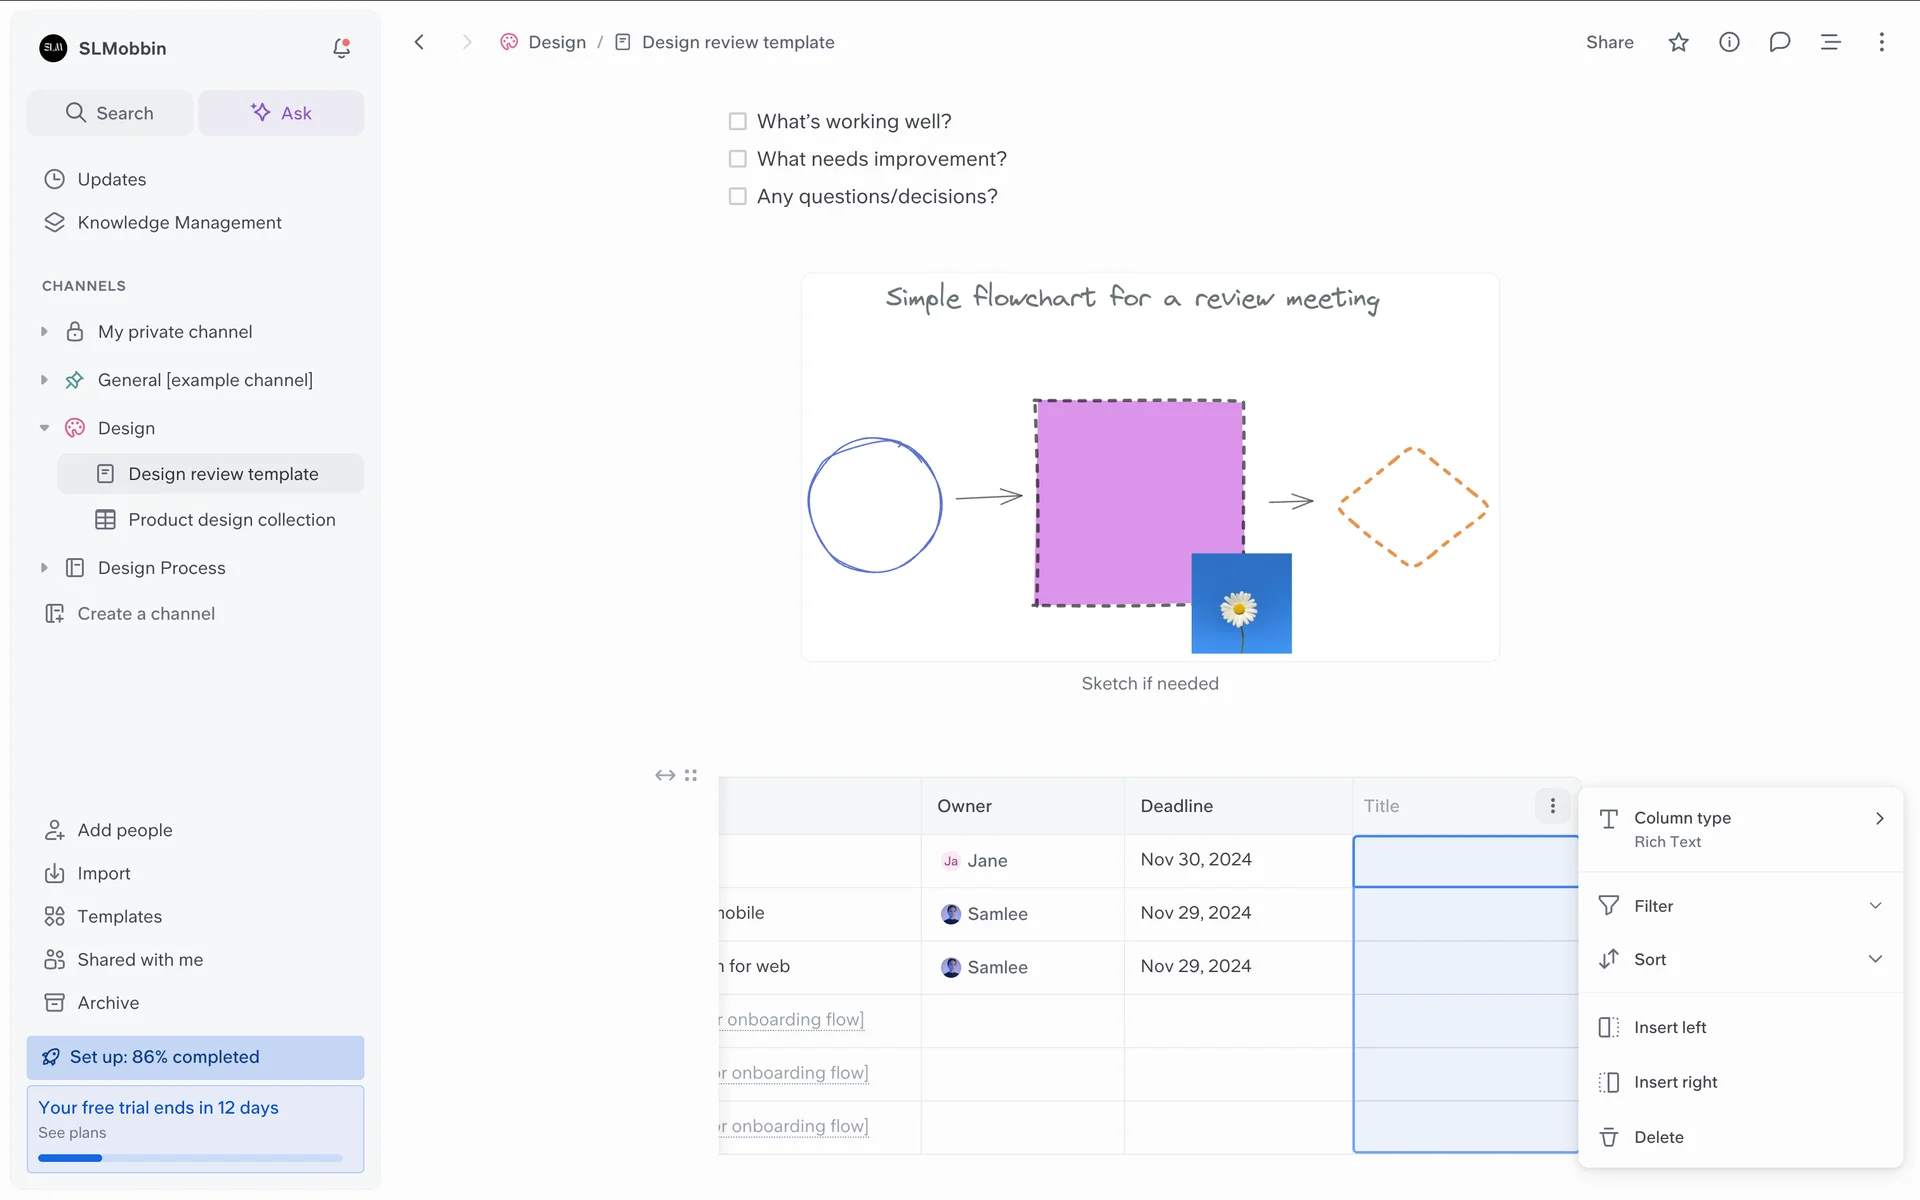The image size is (1920, 1200).
Task: Expand the Filter option chevron
Action: pos(1875,906)
